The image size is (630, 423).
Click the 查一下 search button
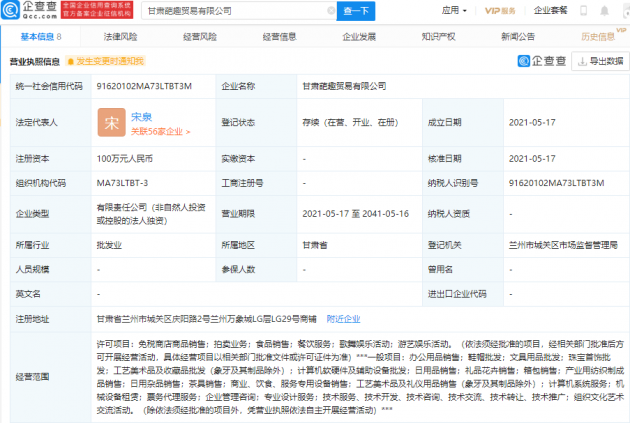356,11
